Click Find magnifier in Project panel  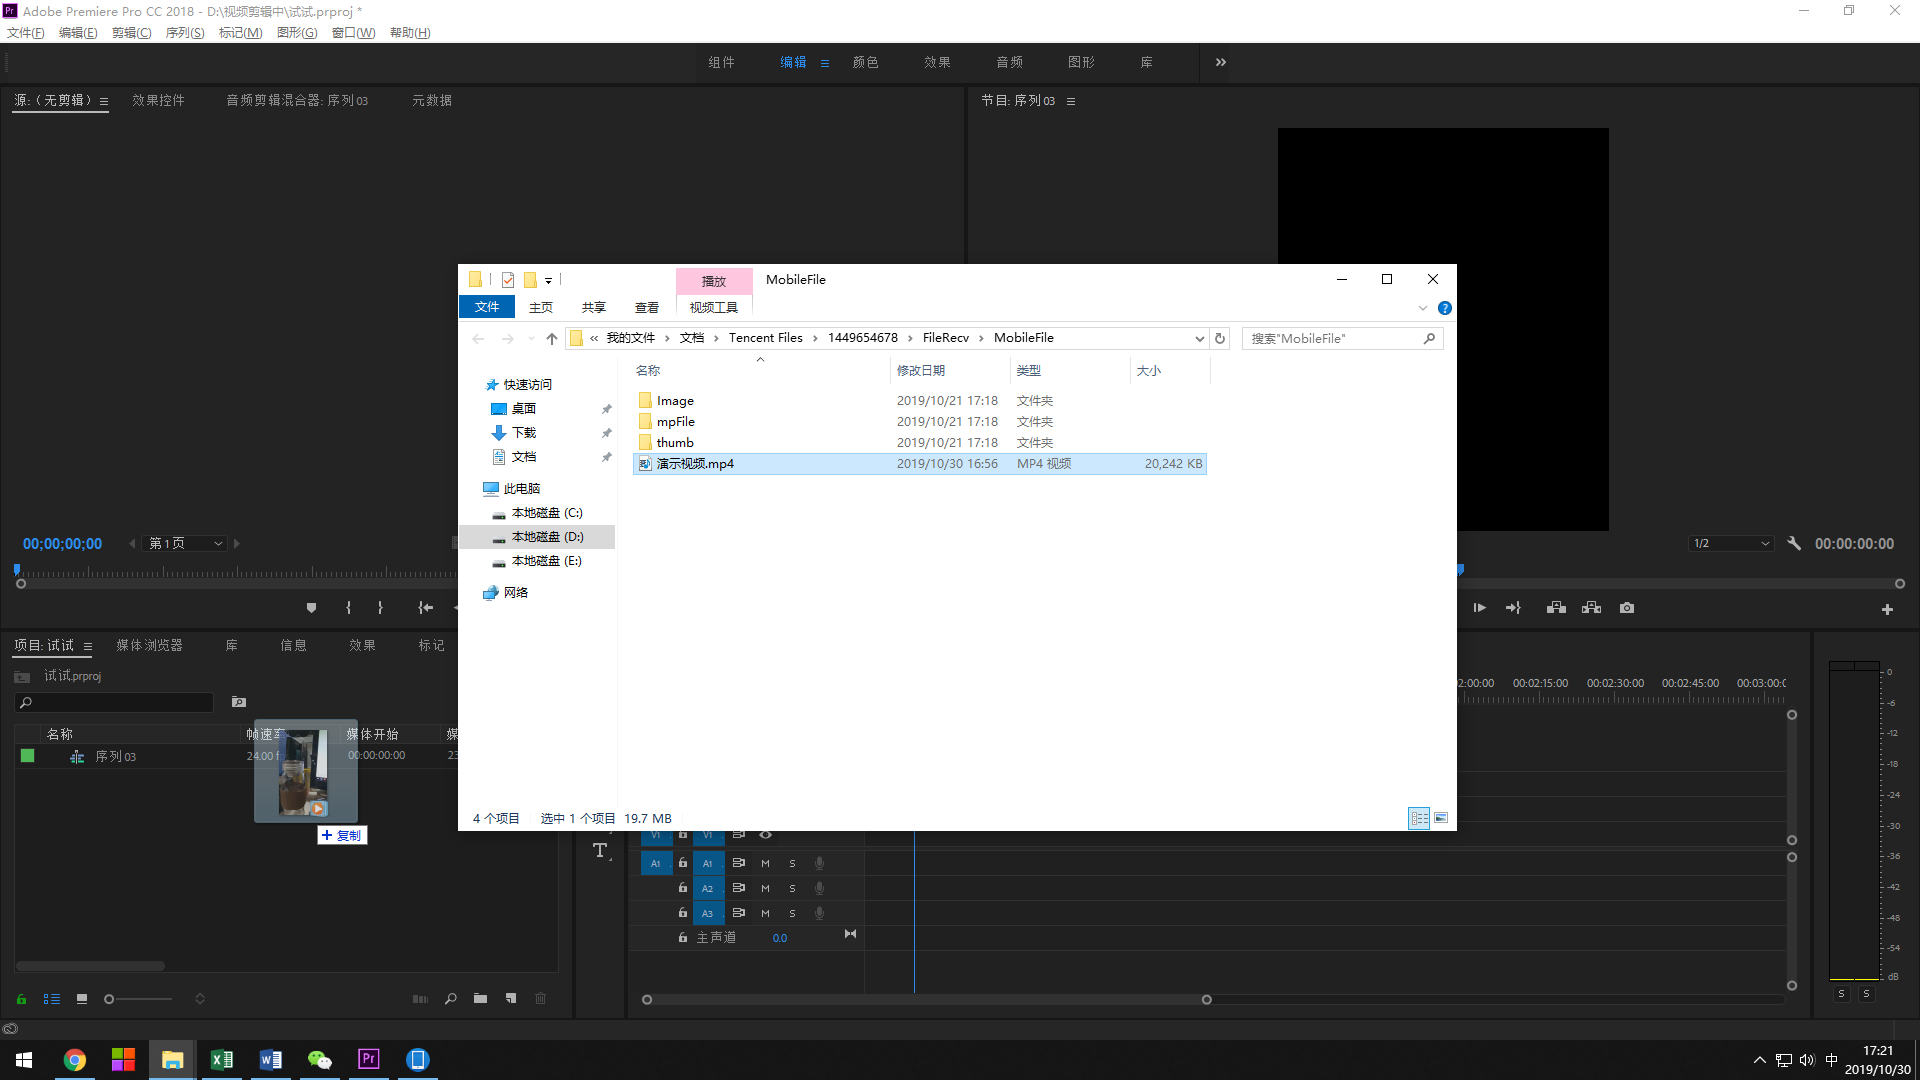[451, 999]
